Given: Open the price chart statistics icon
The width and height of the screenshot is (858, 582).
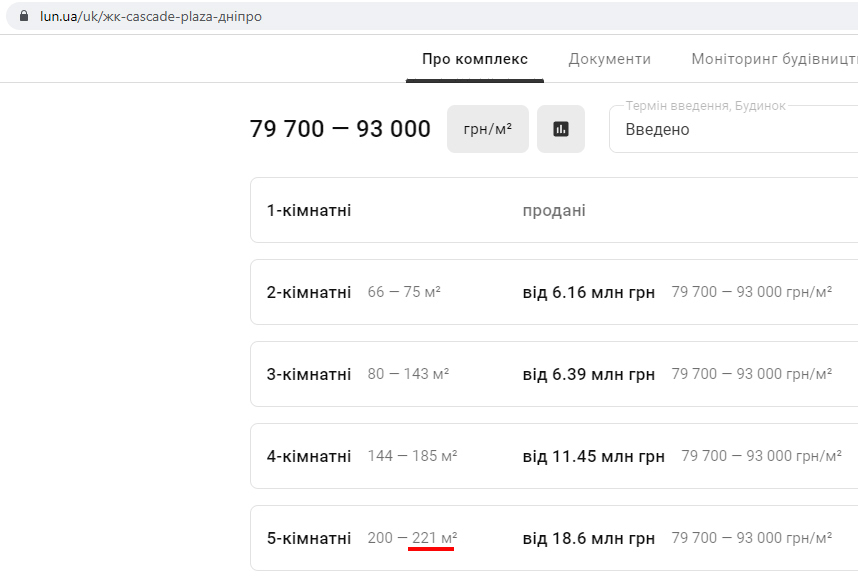Looking at the screenshot, I should point(561,129).
